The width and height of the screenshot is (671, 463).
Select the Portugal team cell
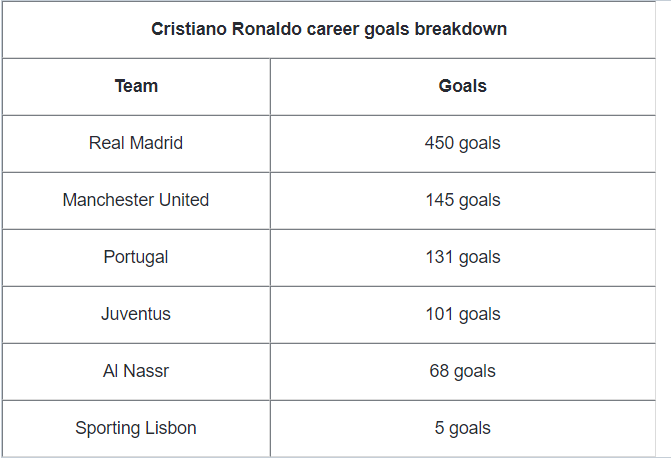(x=136, y=258)
